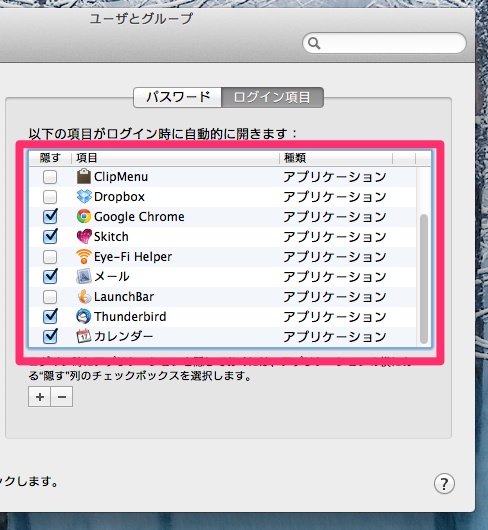Click the Eye-Fi Helper wifi icon
488x530 pixels.
tap(84, 257)
